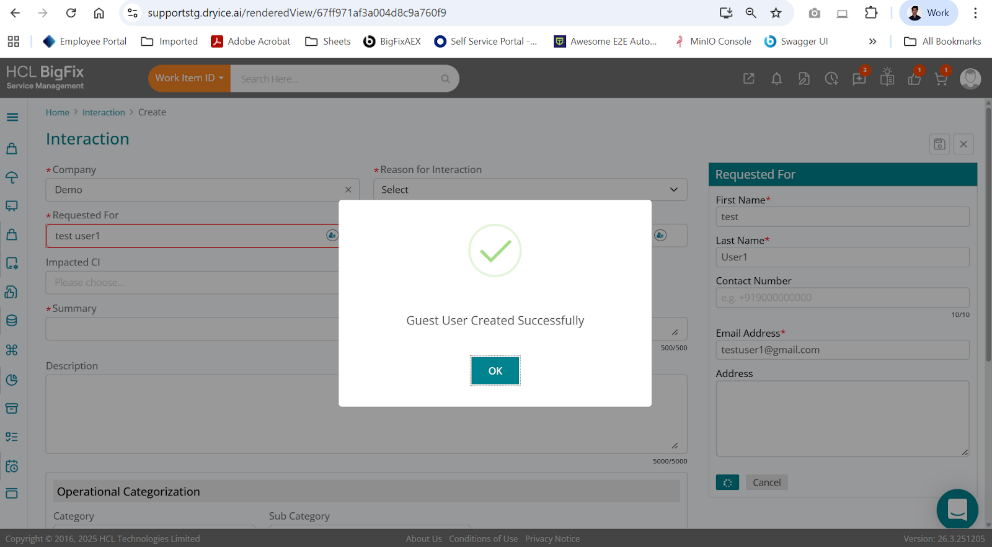Open the Privacy Notice footer link
This screenshot has width=992, height=547.
[552, 539]
